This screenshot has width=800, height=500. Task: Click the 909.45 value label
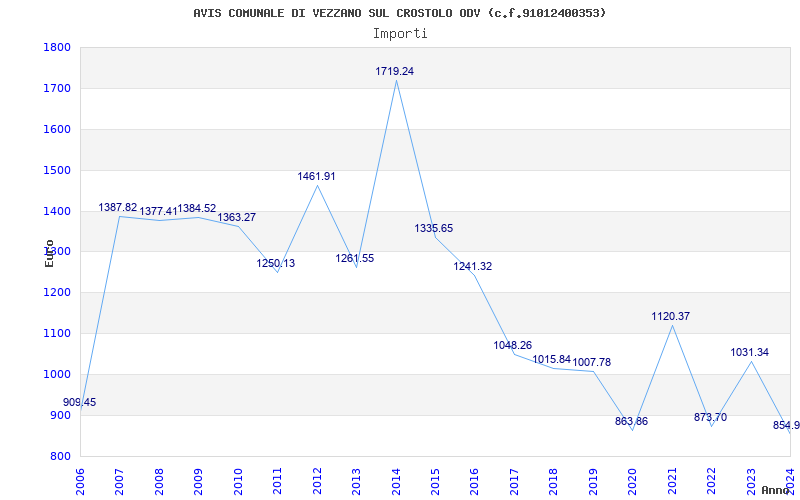pyautogui.click(x=80, y=403)
